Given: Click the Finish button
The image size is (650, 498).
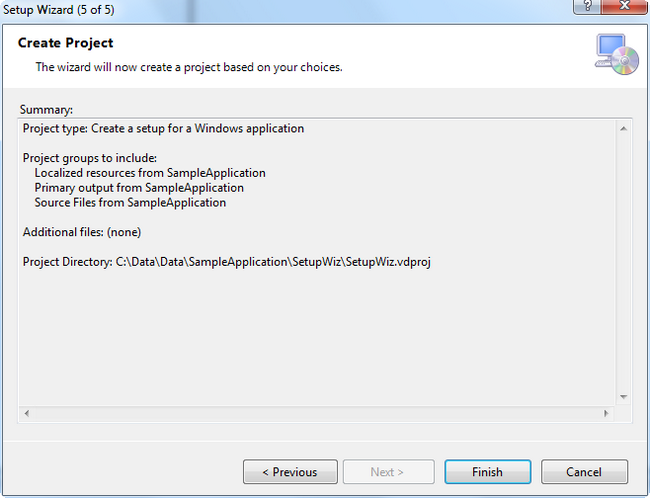Looking at the screenshot, I should point(488,471).
